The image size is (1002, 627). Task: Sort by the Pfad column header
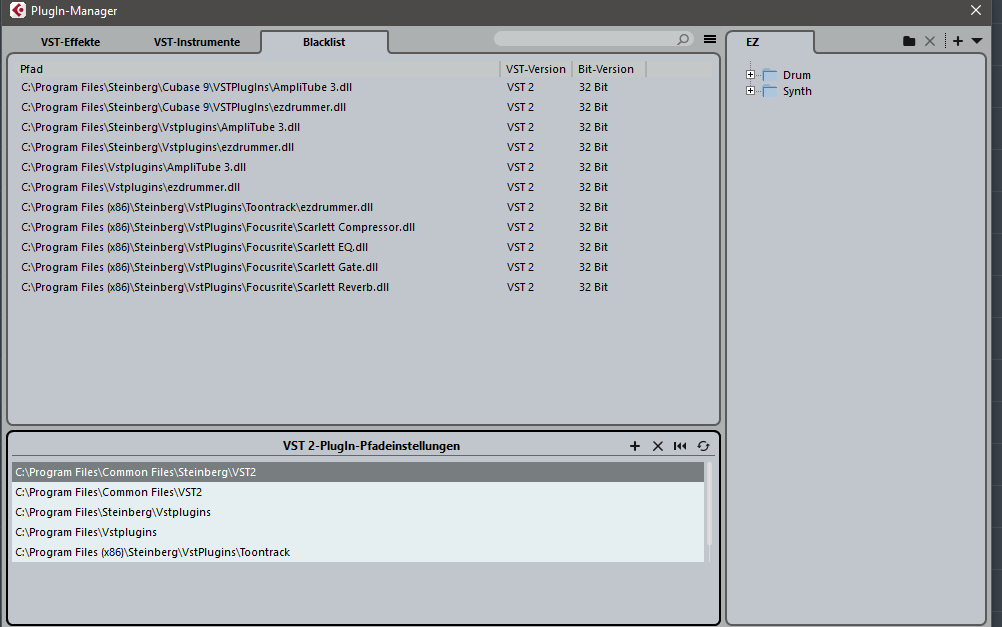[258, 69]
